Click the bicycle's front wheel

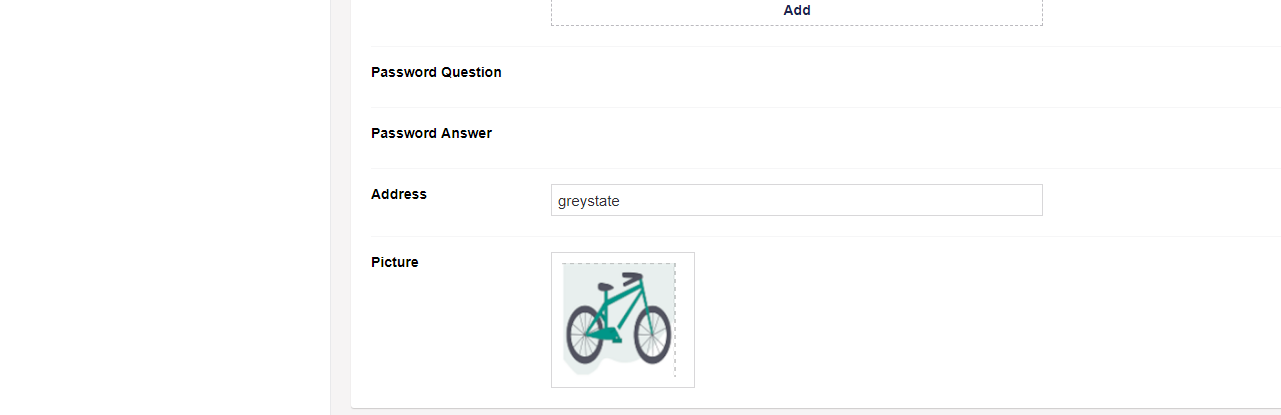coord(652,334)
